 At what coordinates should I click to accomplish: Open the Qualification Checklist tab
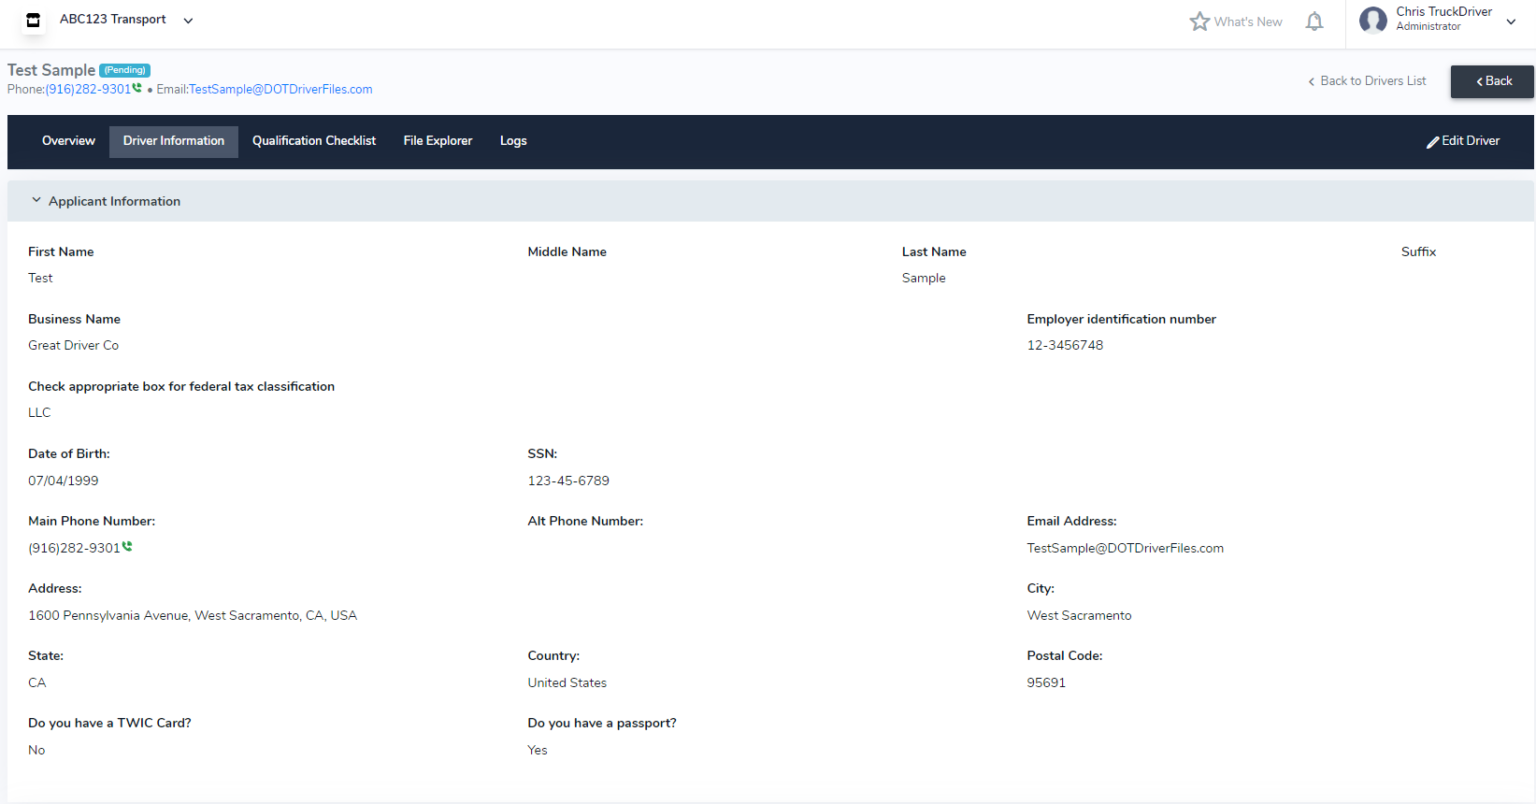point(314,141)
